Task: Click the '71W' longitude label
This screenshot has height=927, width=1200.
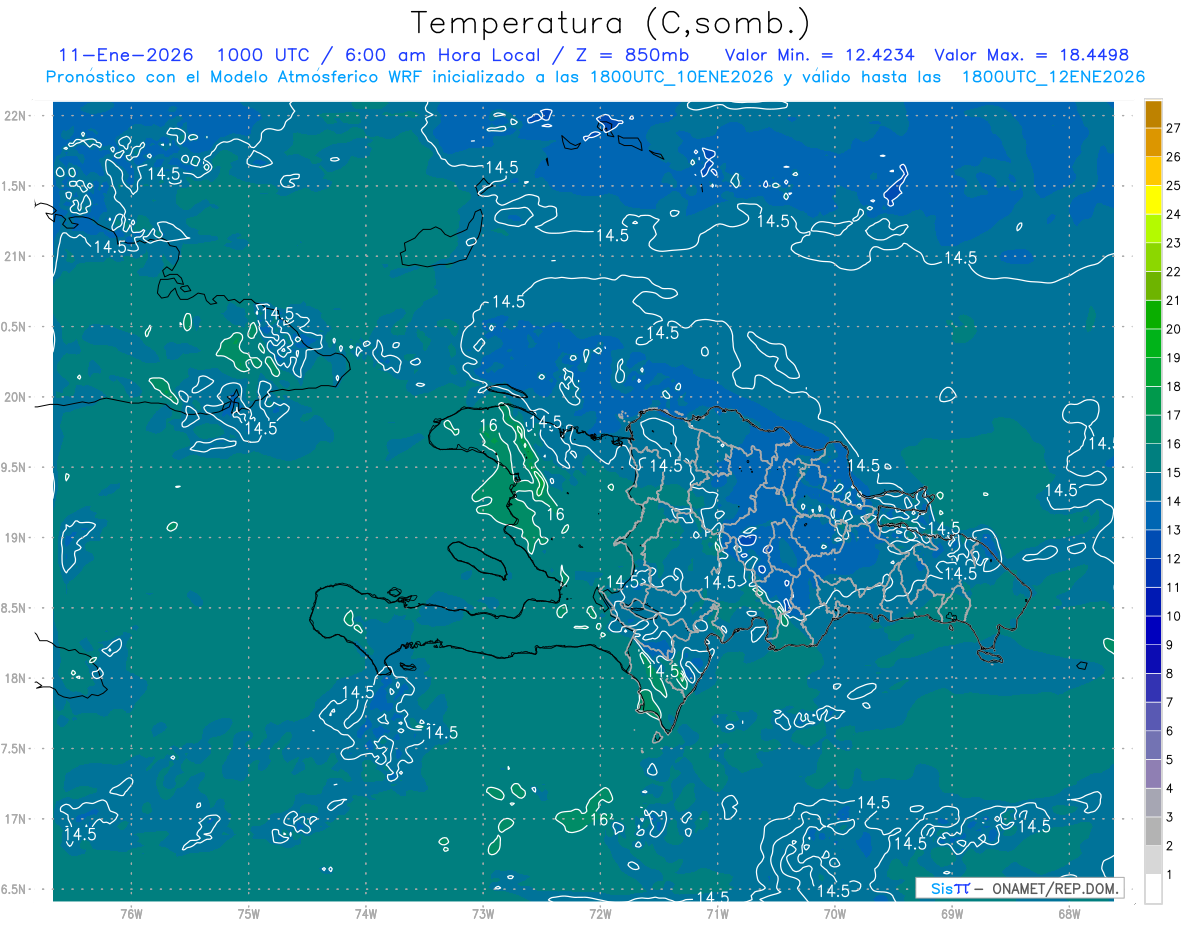Action: (x=717, y=913)
